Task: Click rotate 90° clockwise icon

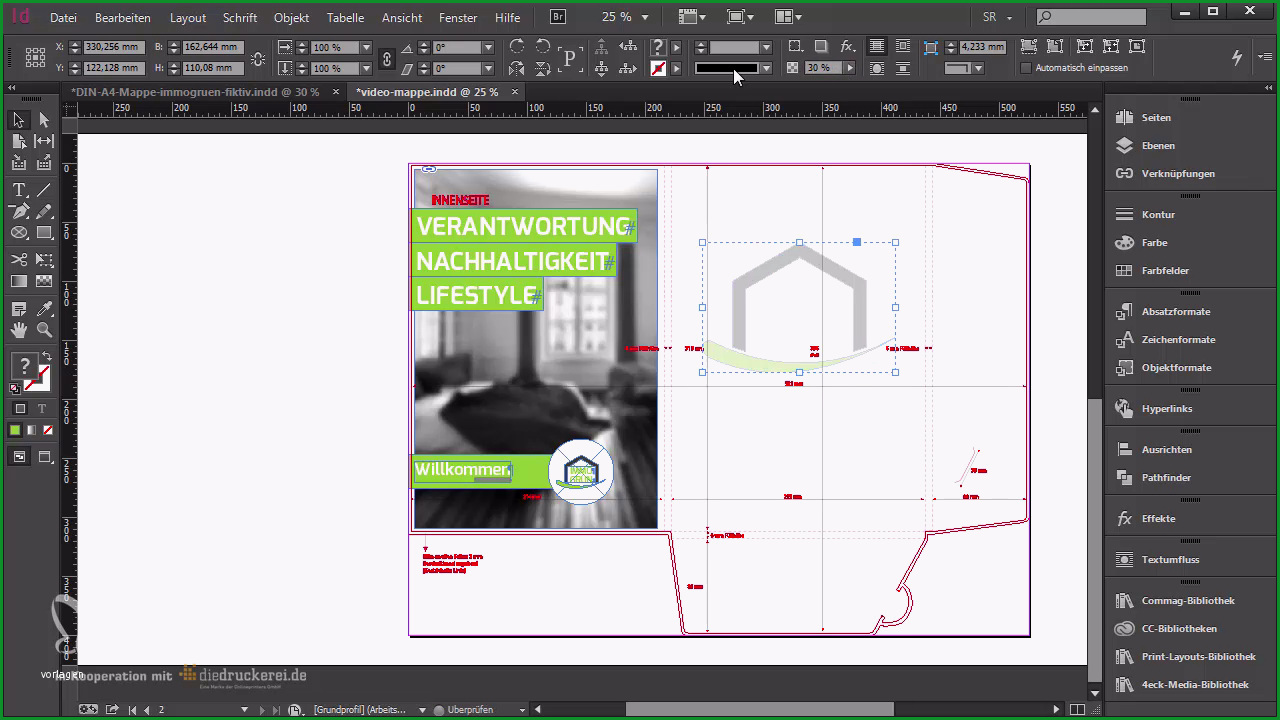Action: [x=517, y=47]
